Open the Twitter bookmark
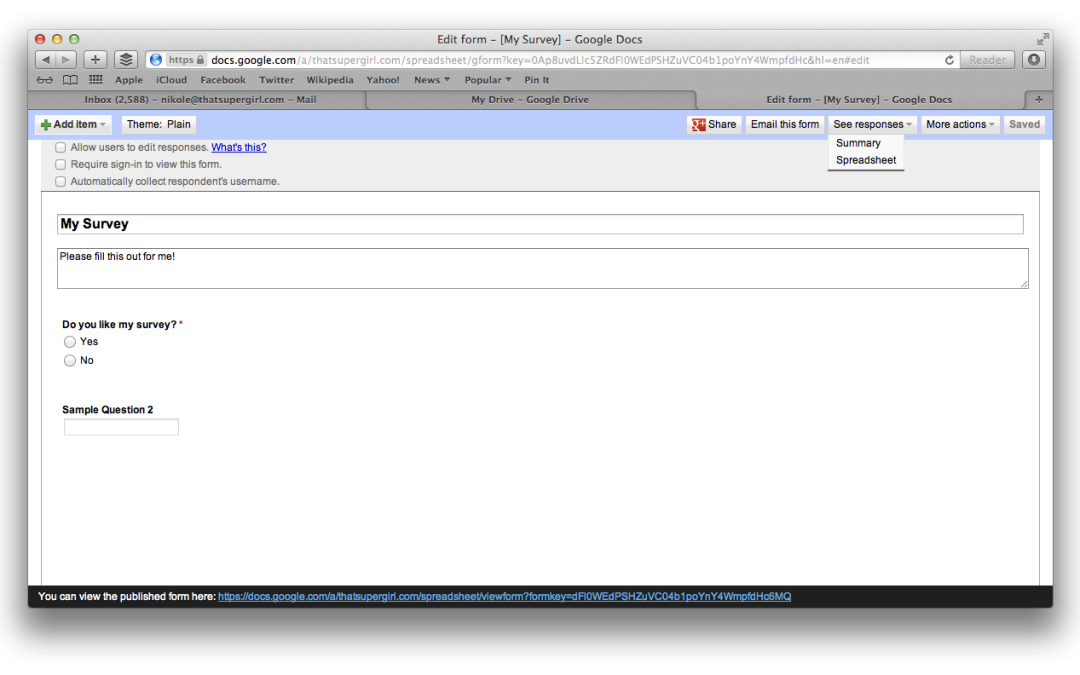 coord(276,80)
